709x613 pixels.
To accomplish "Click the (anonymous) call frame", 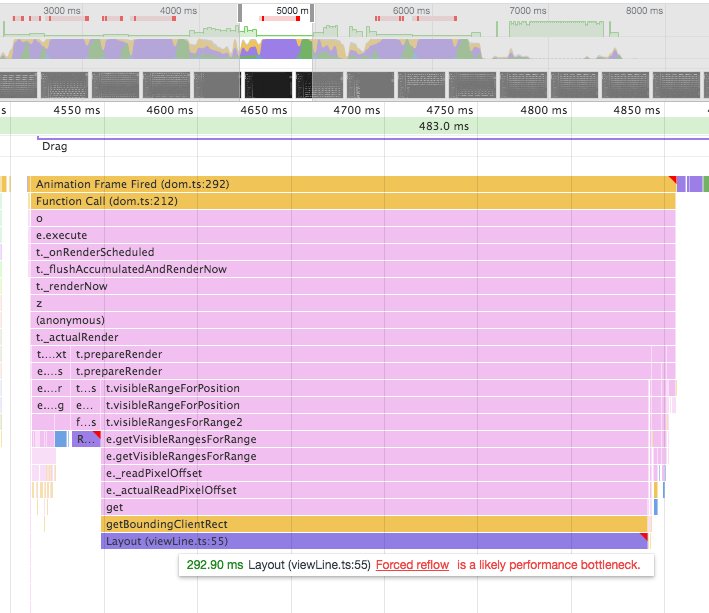I will pyautogui.click(x=353, y=320).
